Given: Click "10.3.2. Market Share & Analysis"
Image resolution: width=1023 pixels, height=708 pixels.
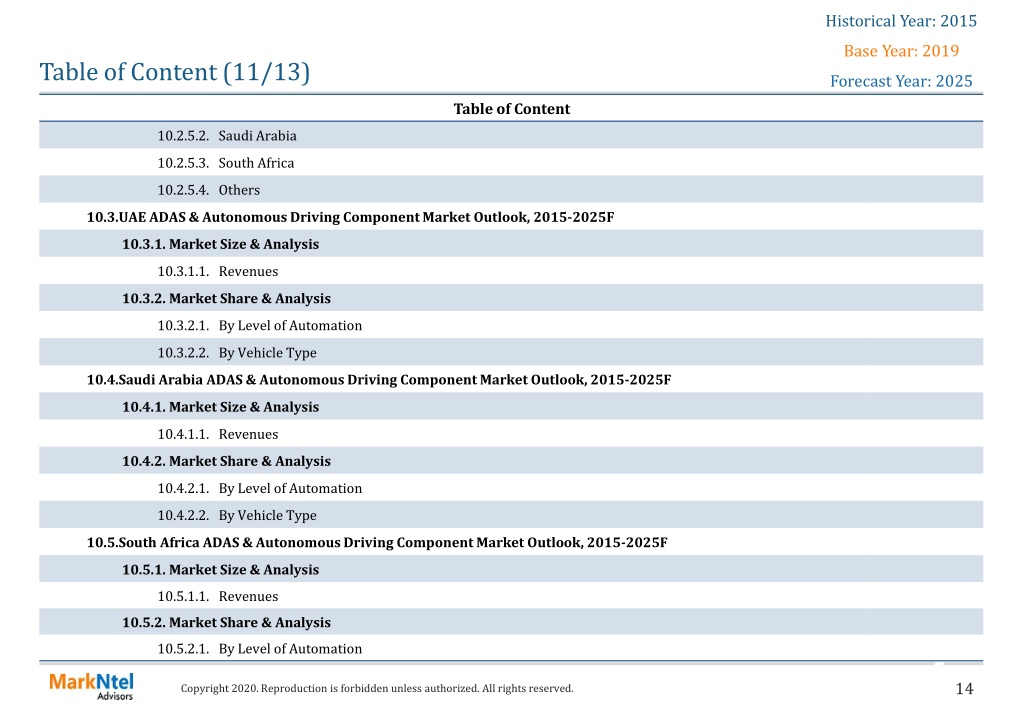Looking at the screenshot, I should click(x=226, y=298).
